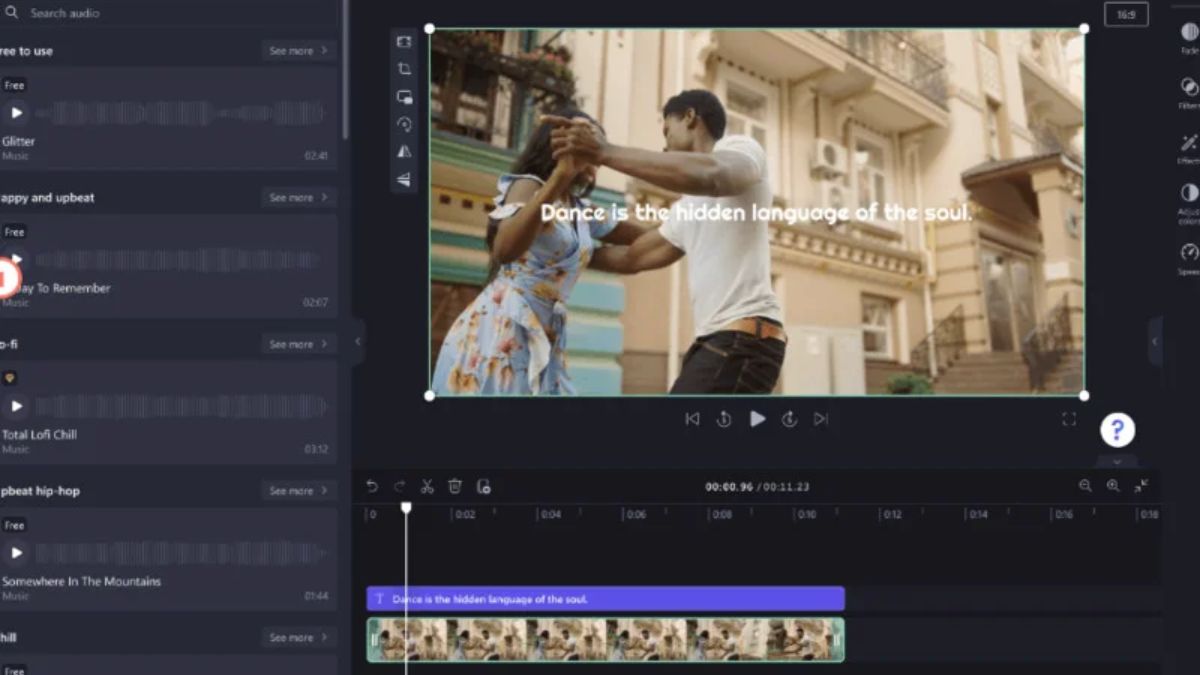Expand 'See more' for Lo-fi music
Image resolution: width=1200 pixels, height=675 pixels.
[298, 343]
